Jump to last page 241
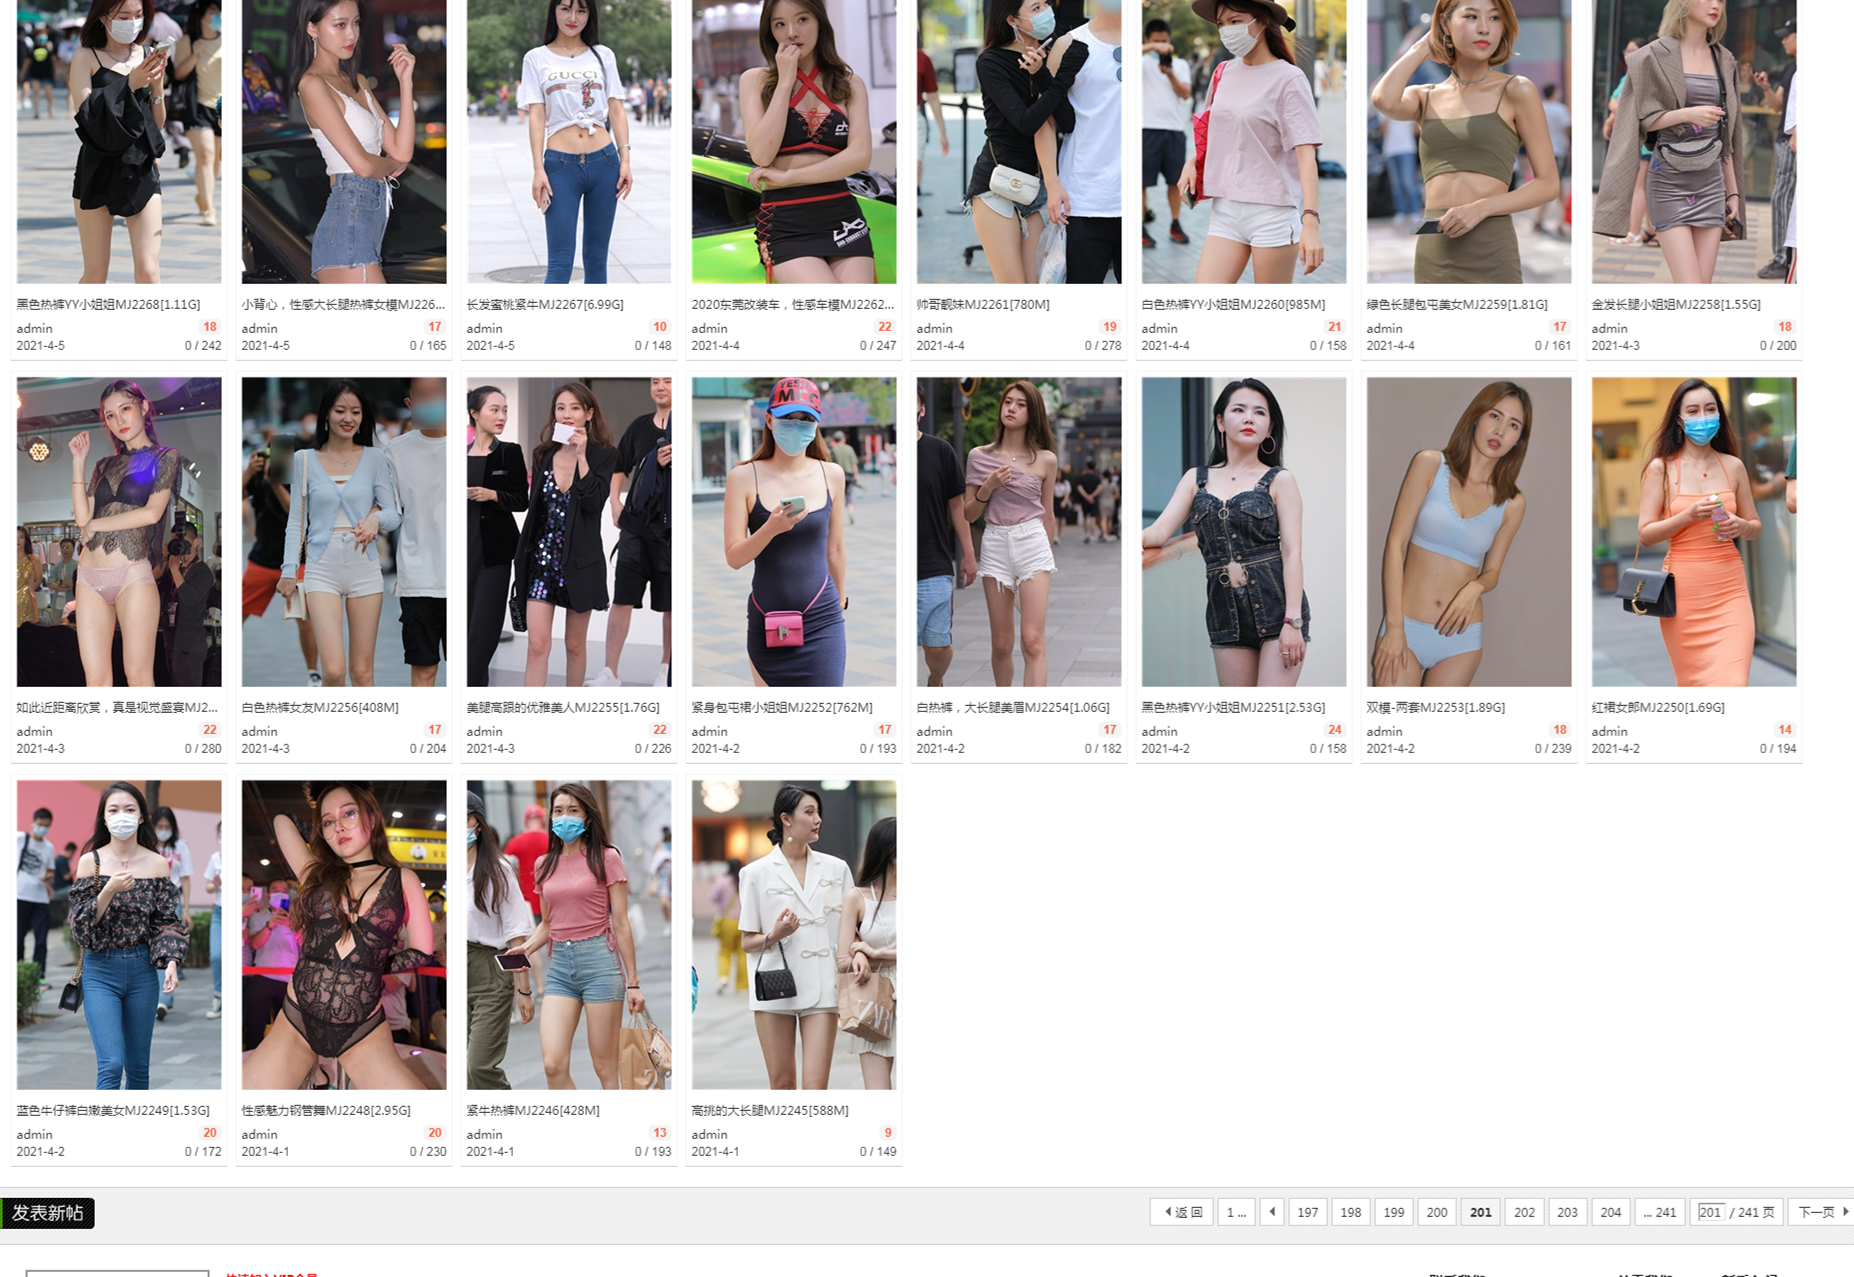 [x=1660, y=1212]
